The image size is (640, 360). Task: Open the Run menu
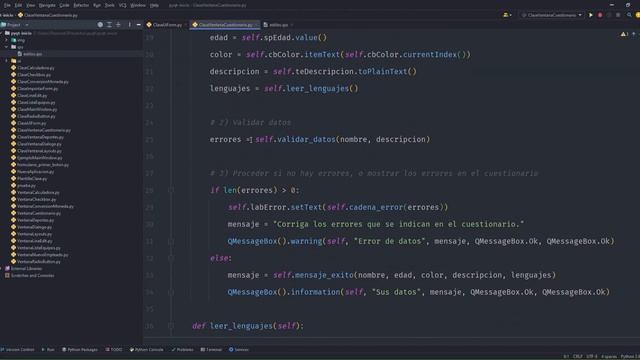tap(97, 5)
